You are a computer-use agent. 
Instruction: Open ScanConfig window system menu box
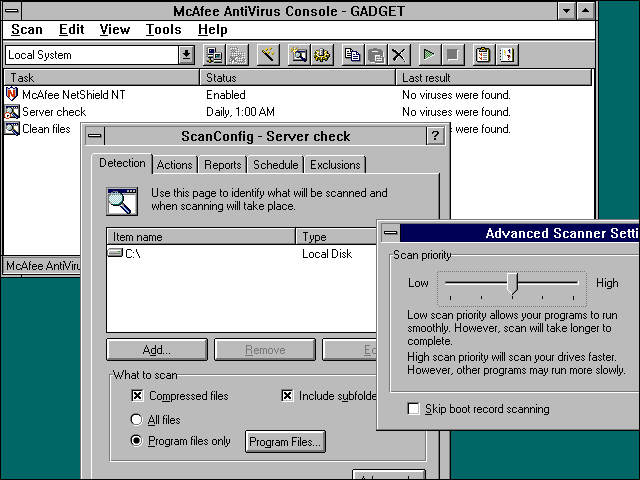click(95, 136)
